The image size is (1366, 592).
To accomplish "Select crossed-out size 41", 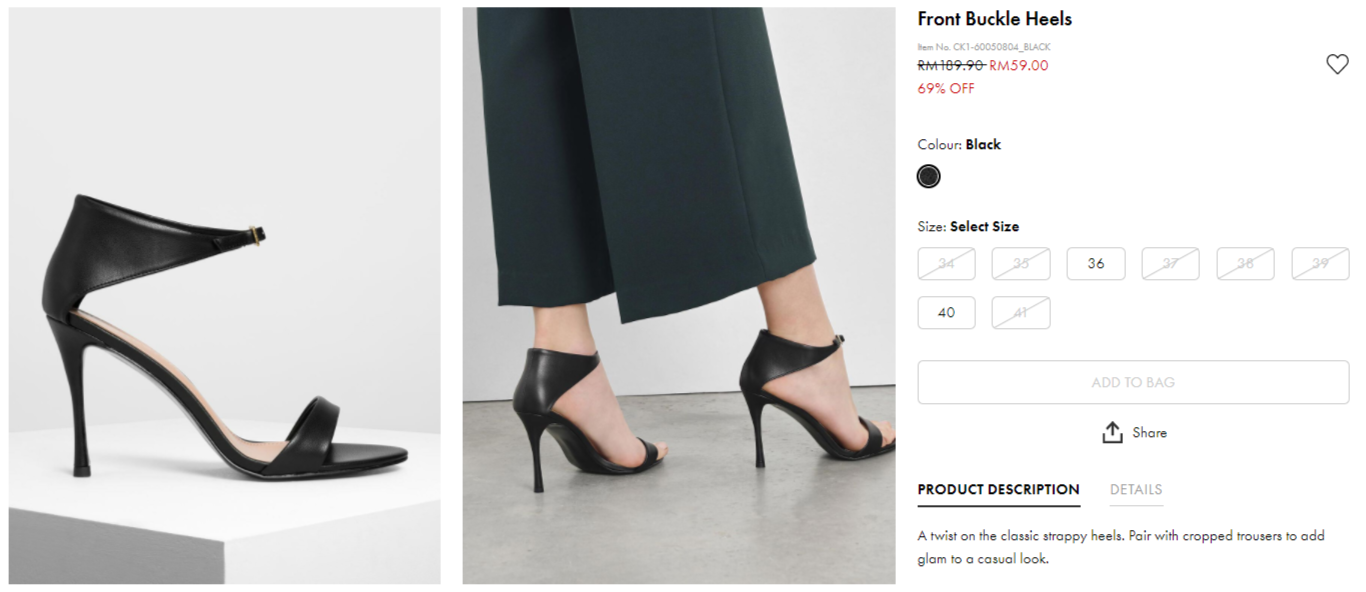I will point(1021,313).
